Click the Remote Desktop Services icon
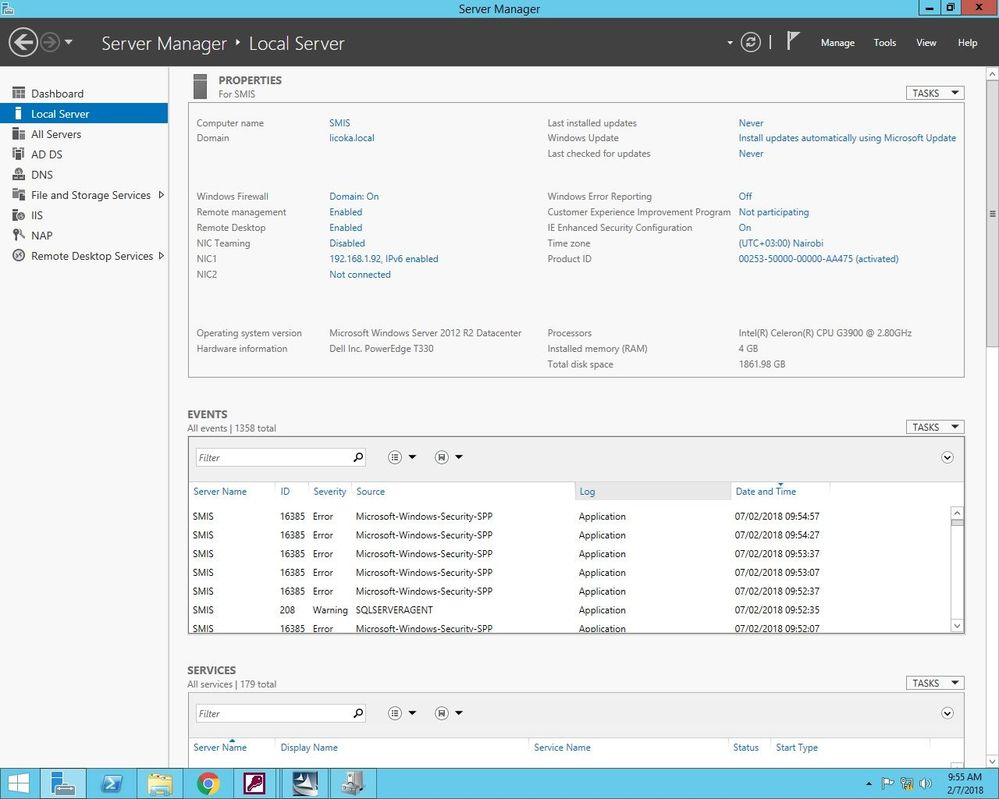Image resolution: width=999 pixels, height=799 pixels. (18, 256)
